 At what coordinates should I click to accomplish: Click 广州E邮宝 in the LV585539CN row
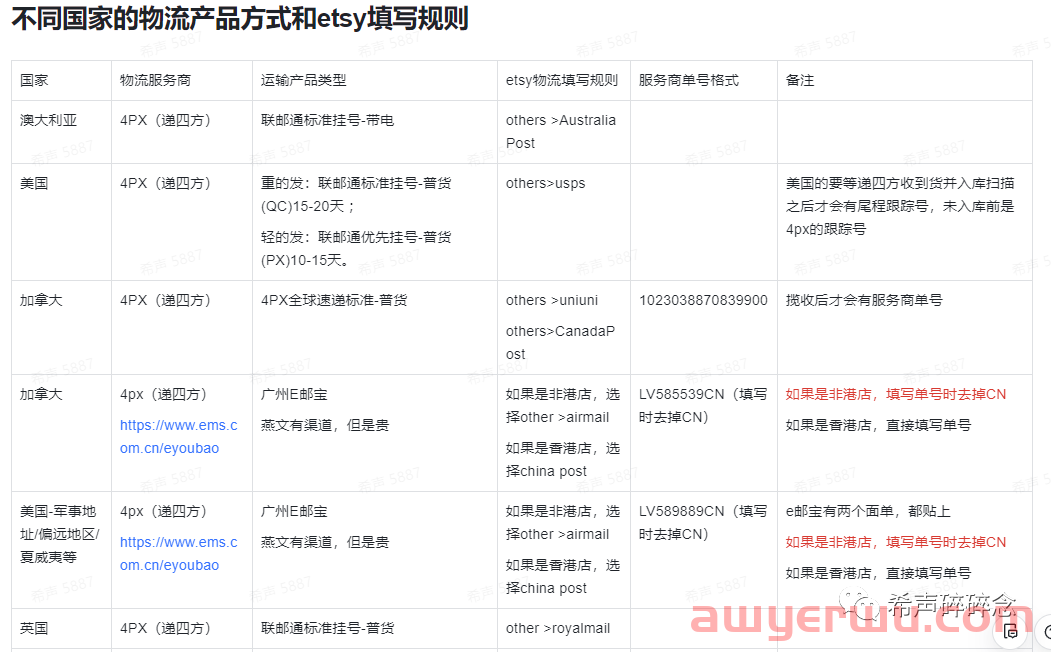click(294, 394)
